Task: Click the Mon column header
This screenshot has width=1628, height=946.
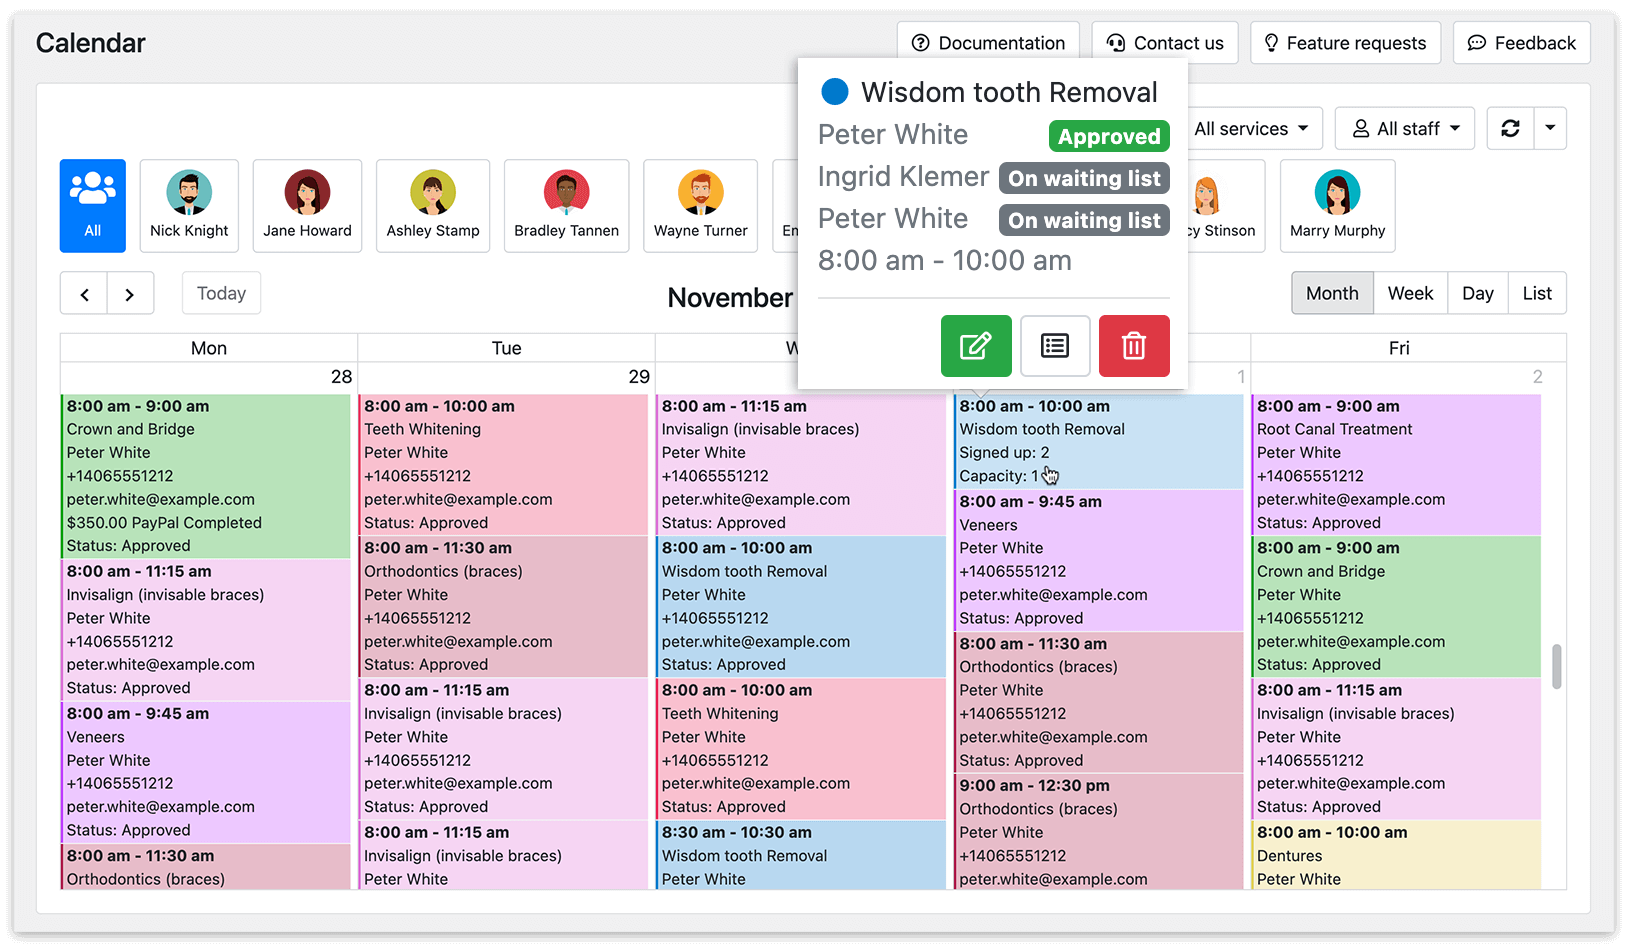Action: [209, 348]
